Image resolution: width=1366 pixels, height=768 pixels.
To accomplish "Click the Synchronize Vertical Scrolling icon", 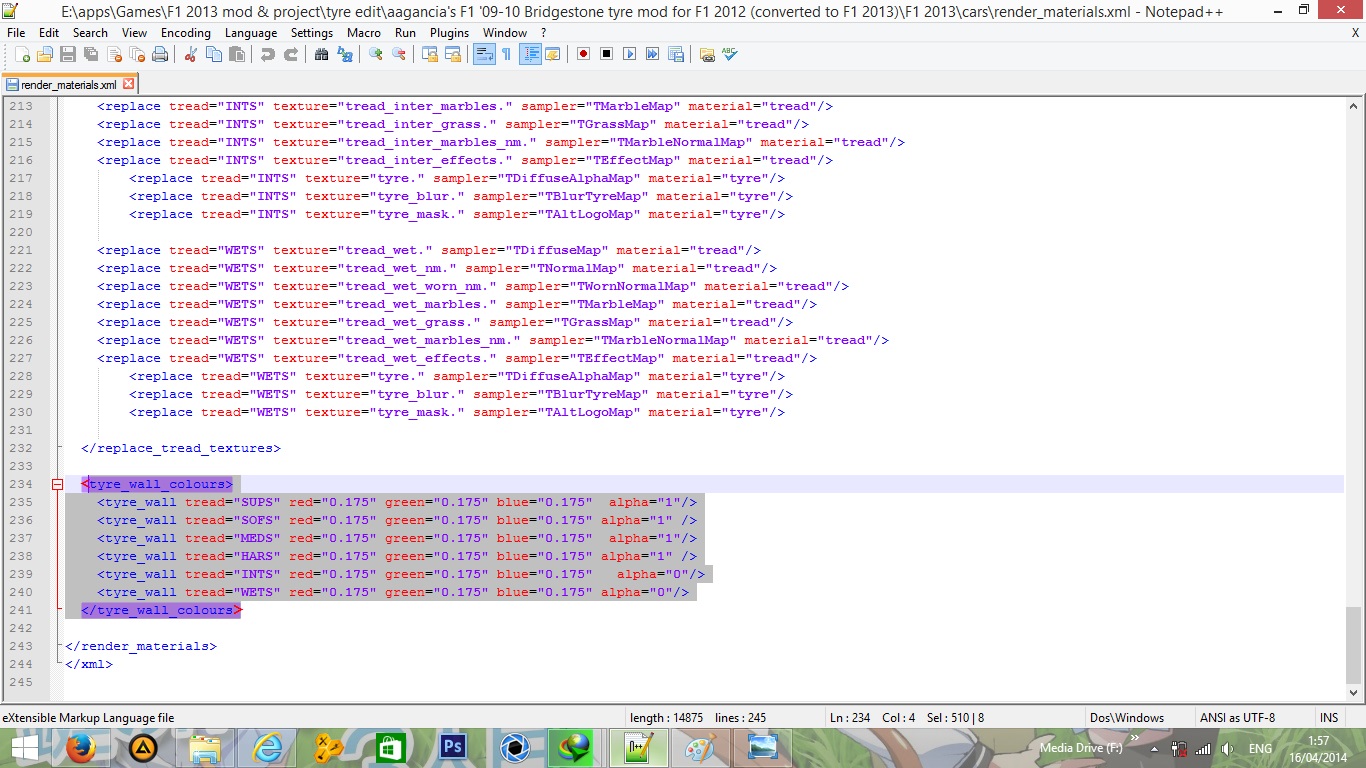I will (429, 54).
